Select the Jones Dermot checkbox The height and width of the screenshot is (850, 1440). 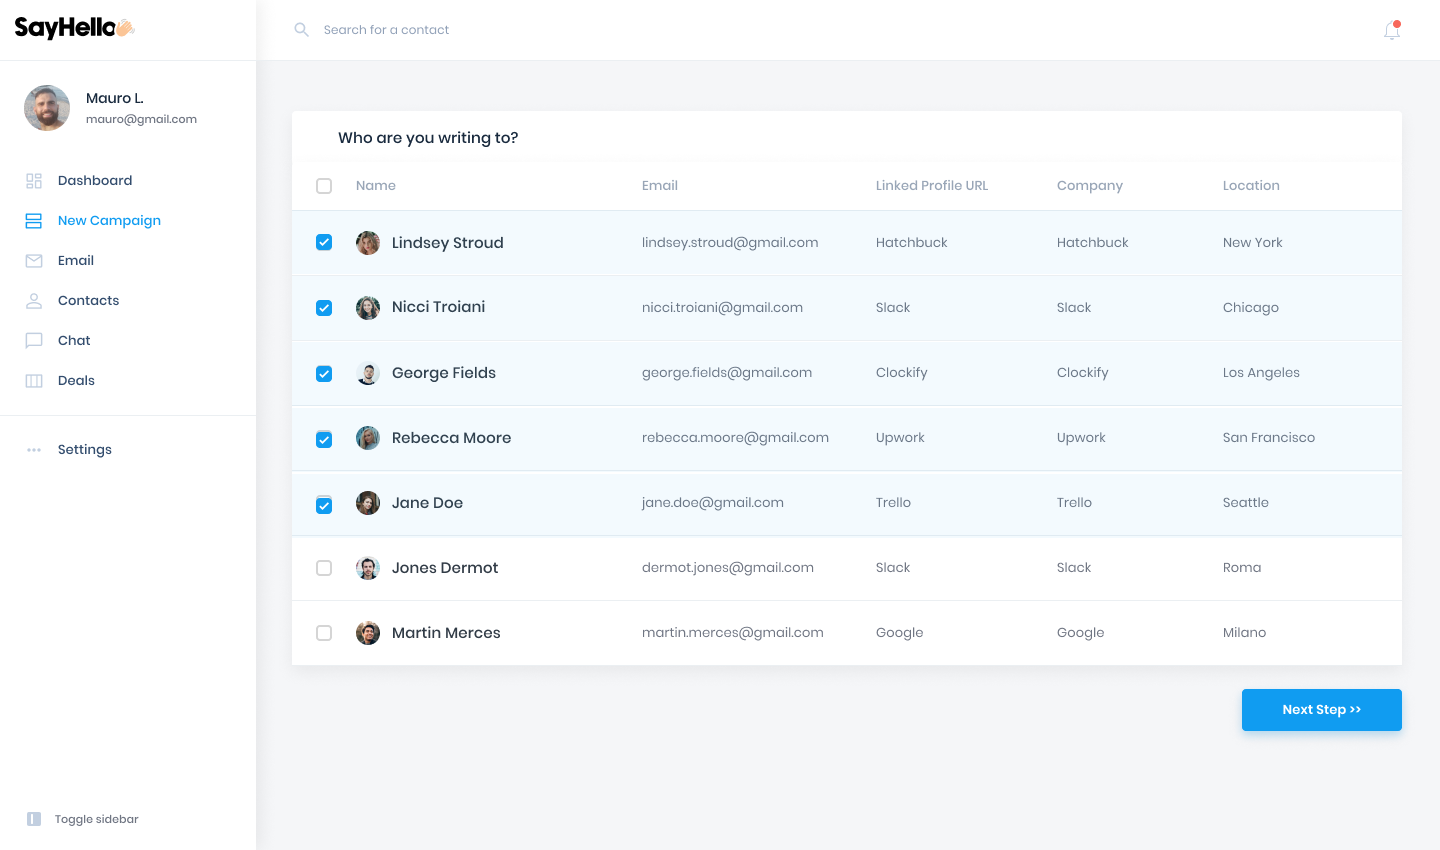[324, 568]
